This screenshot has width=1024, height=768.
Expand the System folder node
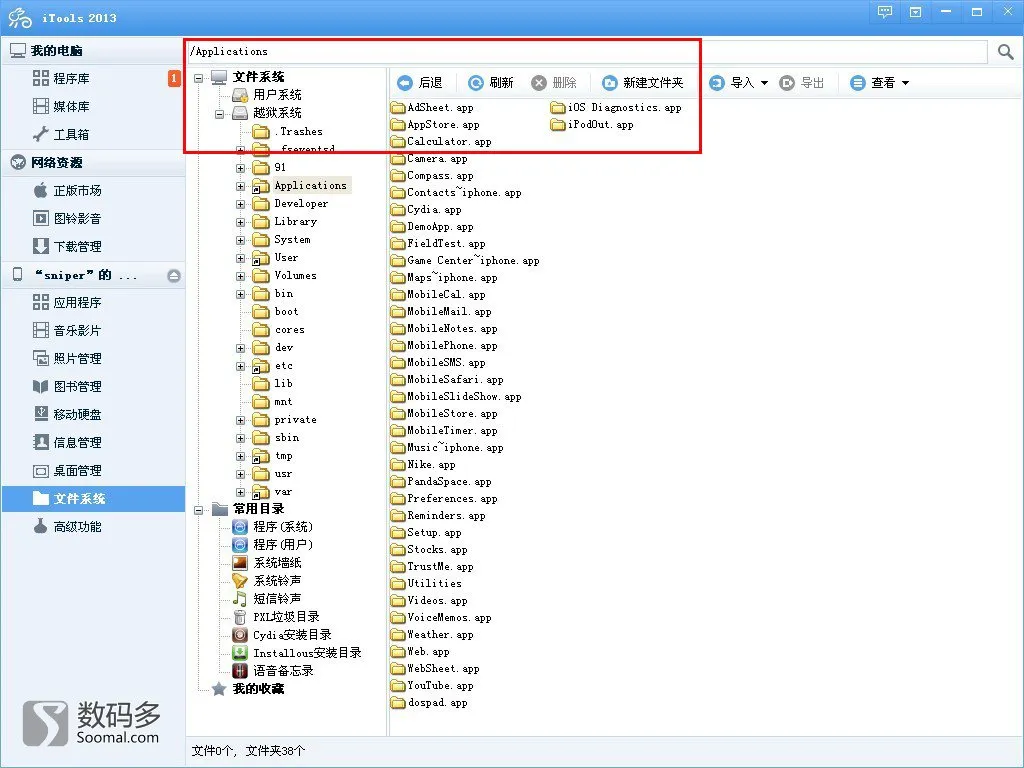pyautogui.click(x=240, y=240)
